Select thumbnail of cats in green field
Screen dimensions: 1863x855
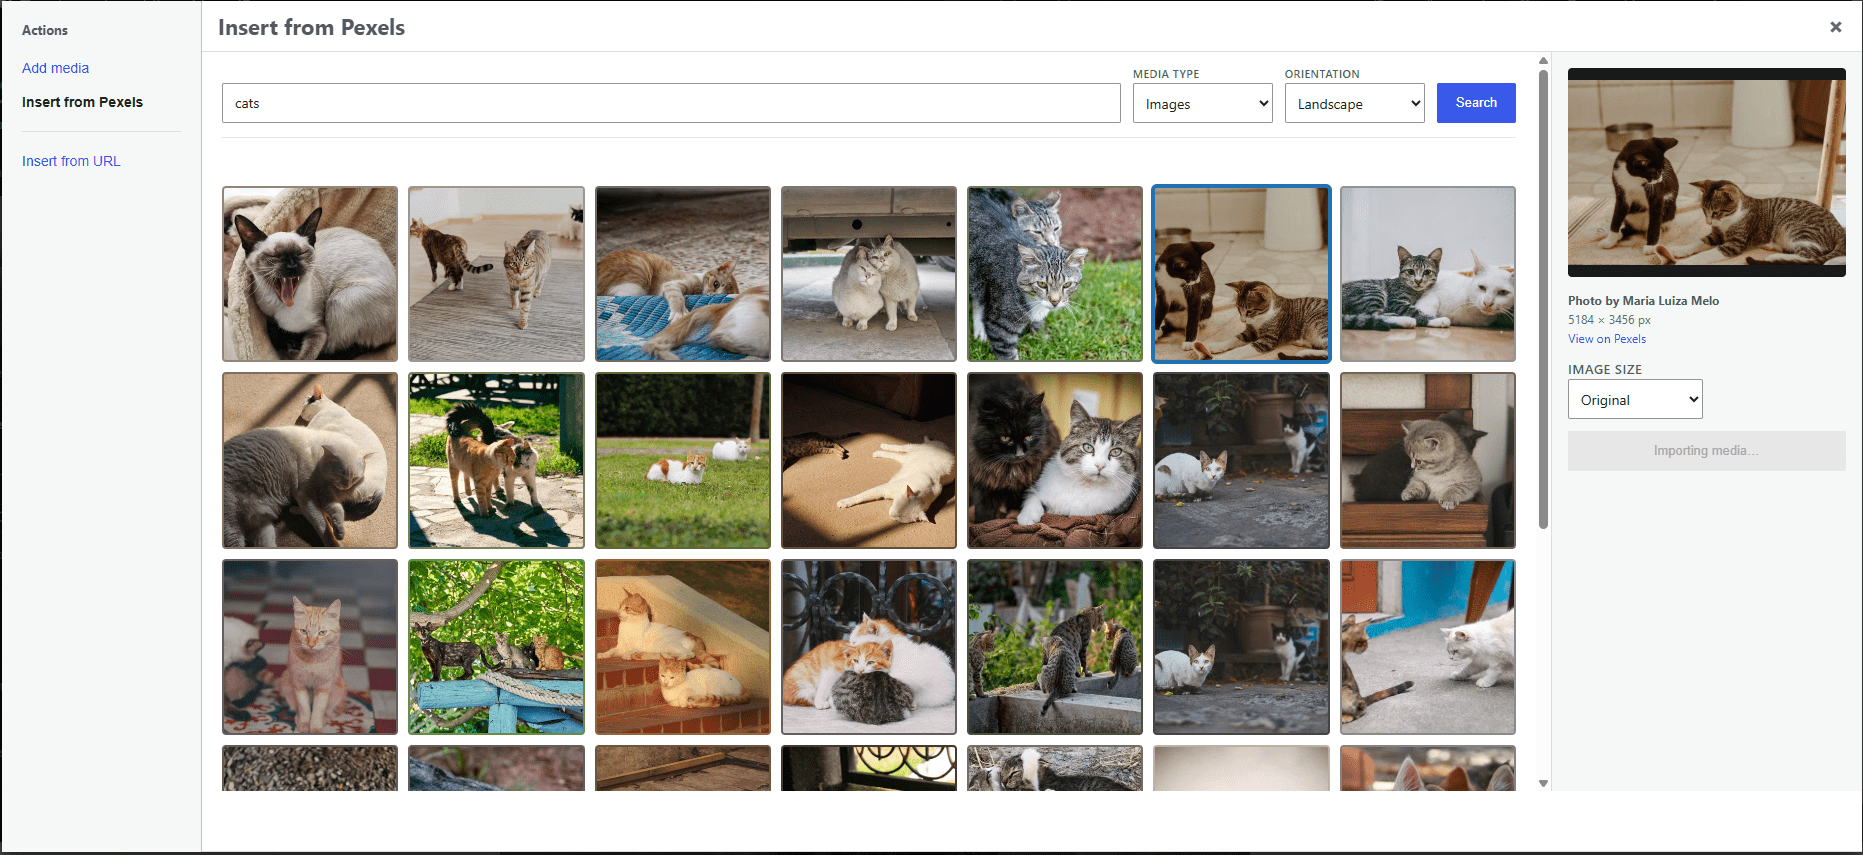pyautogui.click(x=683, y=460)
